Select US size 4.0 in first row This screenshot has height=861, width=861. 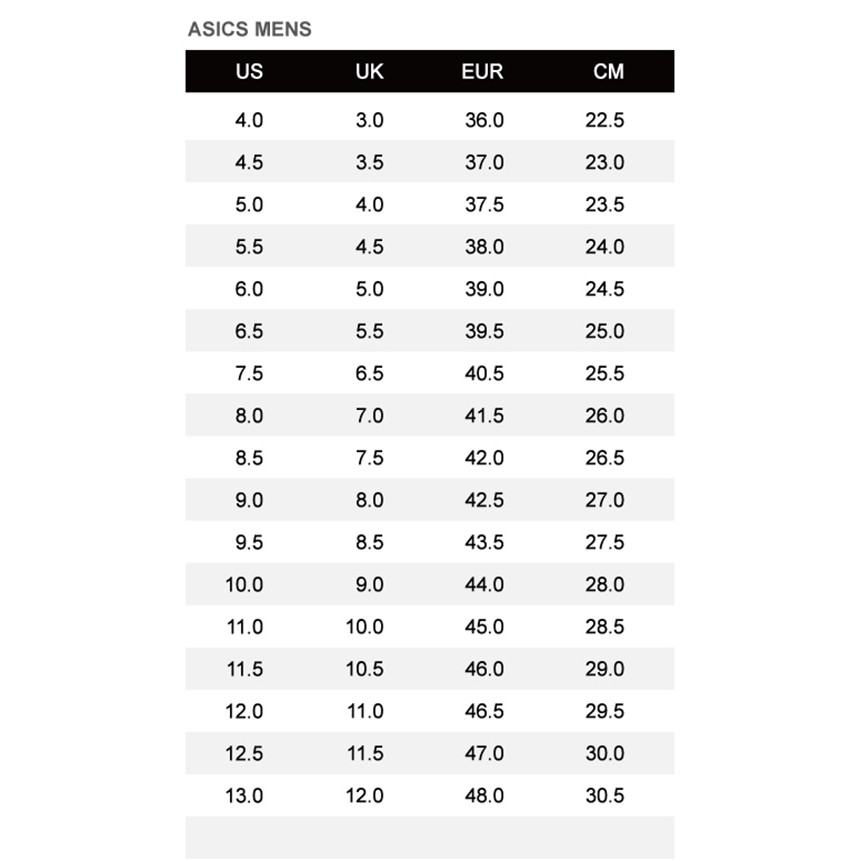click(249, 120)
